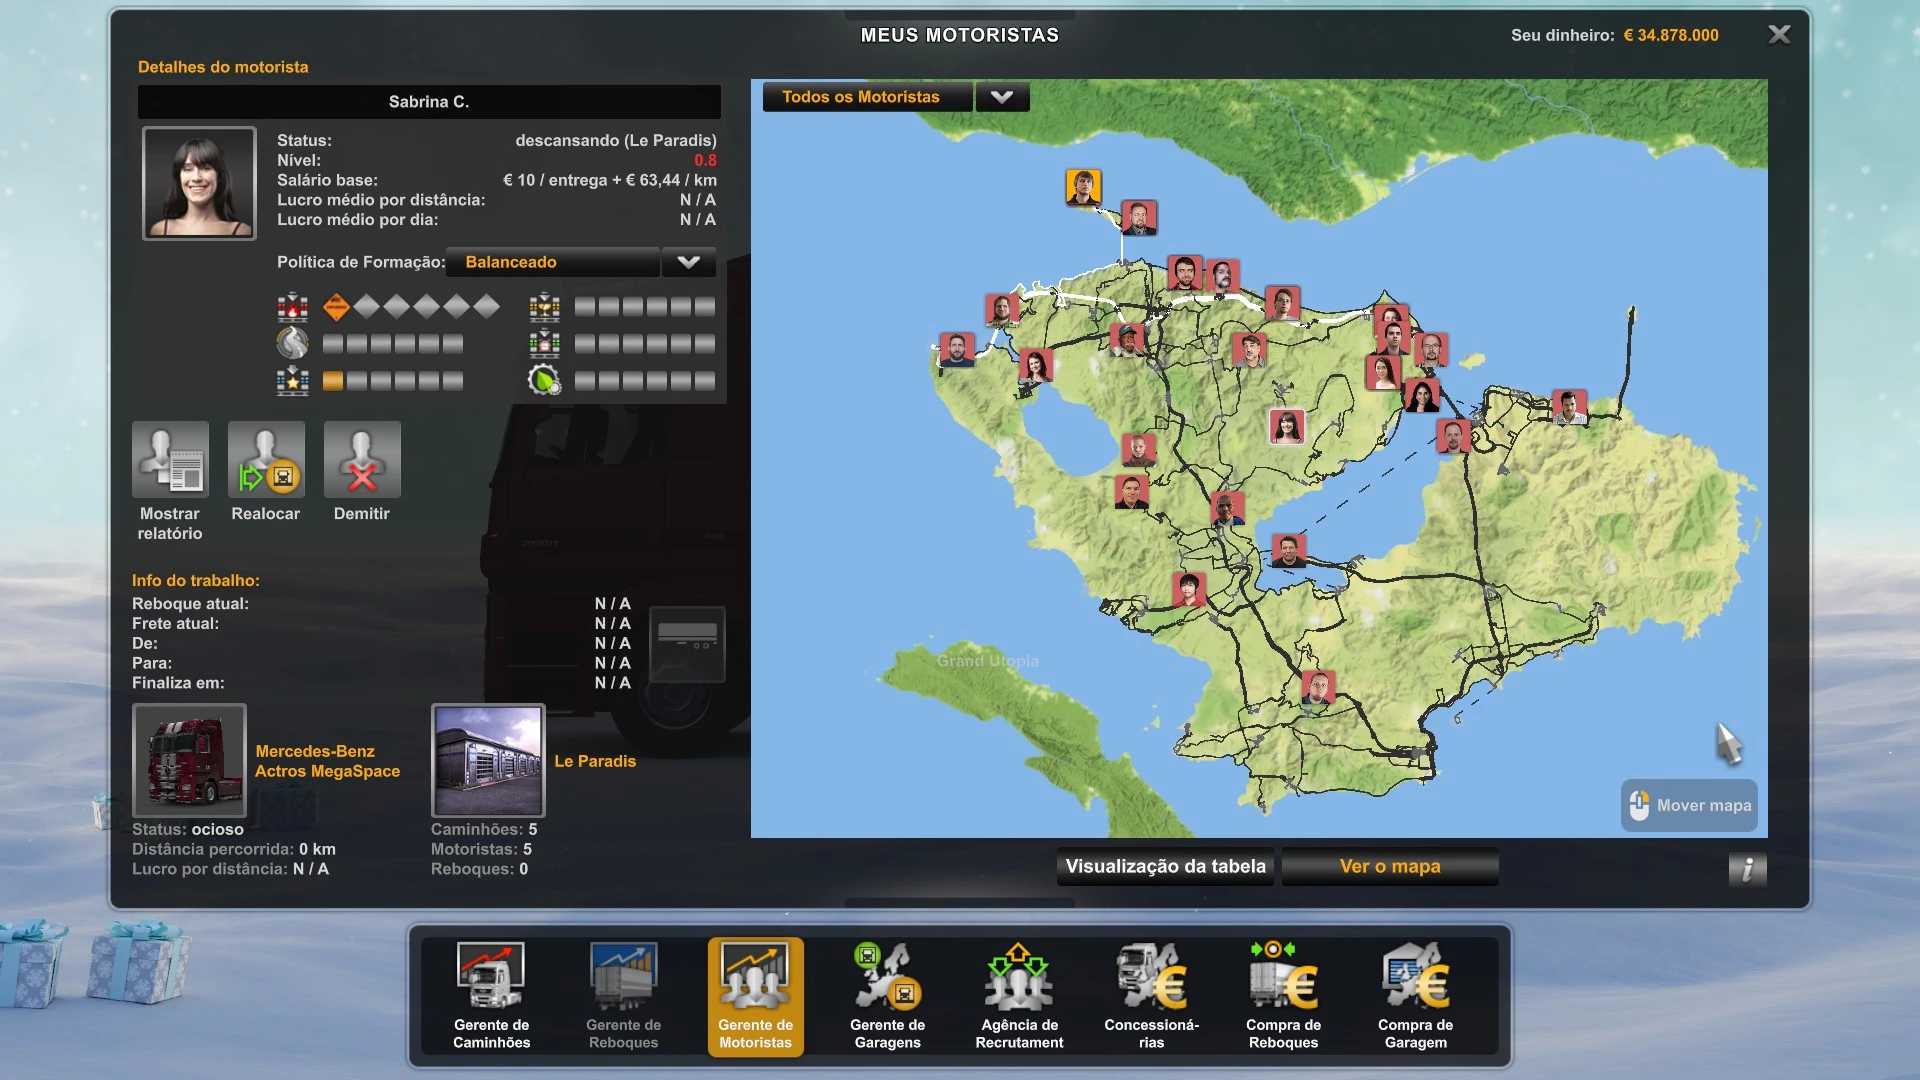The width and height of the screenshot is (1920, 1080).
Task: Select the Ver o mapa tab
Action: click(x=1389, y=867)
